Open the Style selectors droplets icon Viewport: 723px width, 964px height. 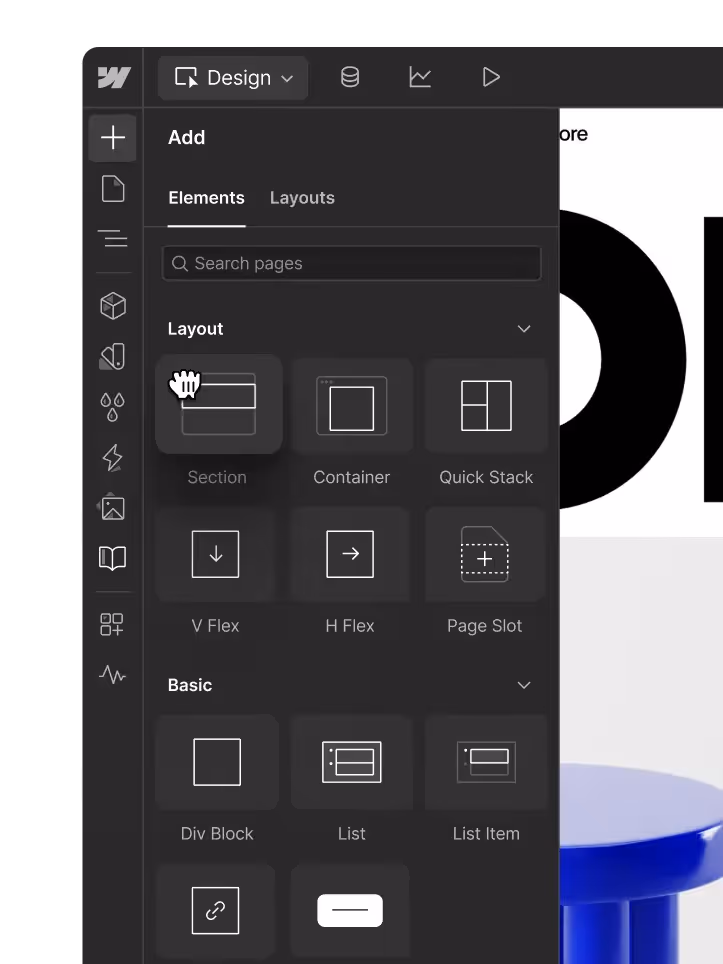tap(113, 407)
